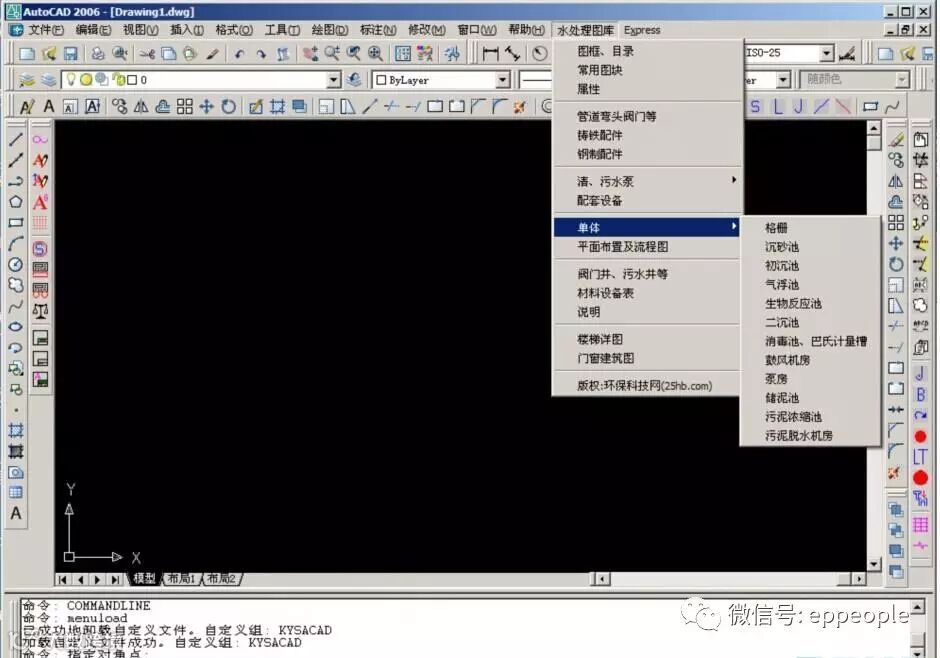Click the horizontal scrollbar right arrow
The height and width of the screenshot is (658, 940).
point(860,579)
